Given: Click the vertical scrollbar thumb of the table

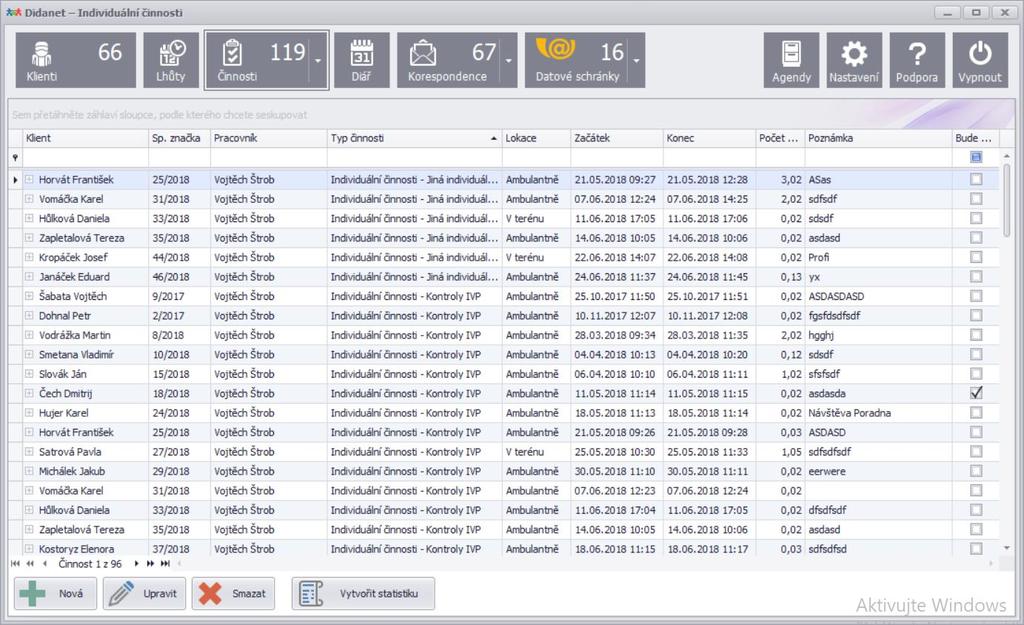Looking at the screenshot, I should (x=1006, y=199).
